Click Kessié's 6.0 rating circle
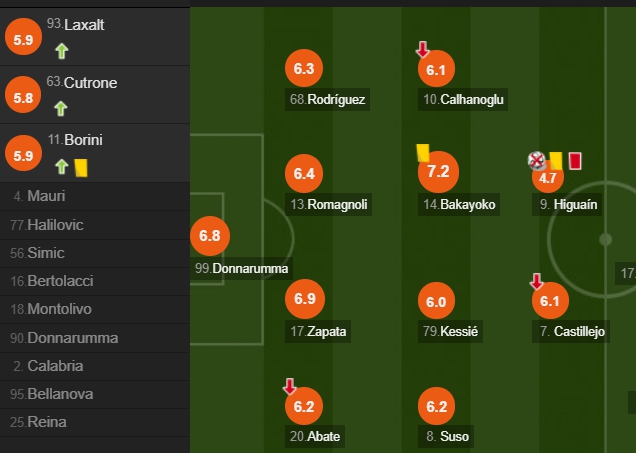 pos(436,301)
